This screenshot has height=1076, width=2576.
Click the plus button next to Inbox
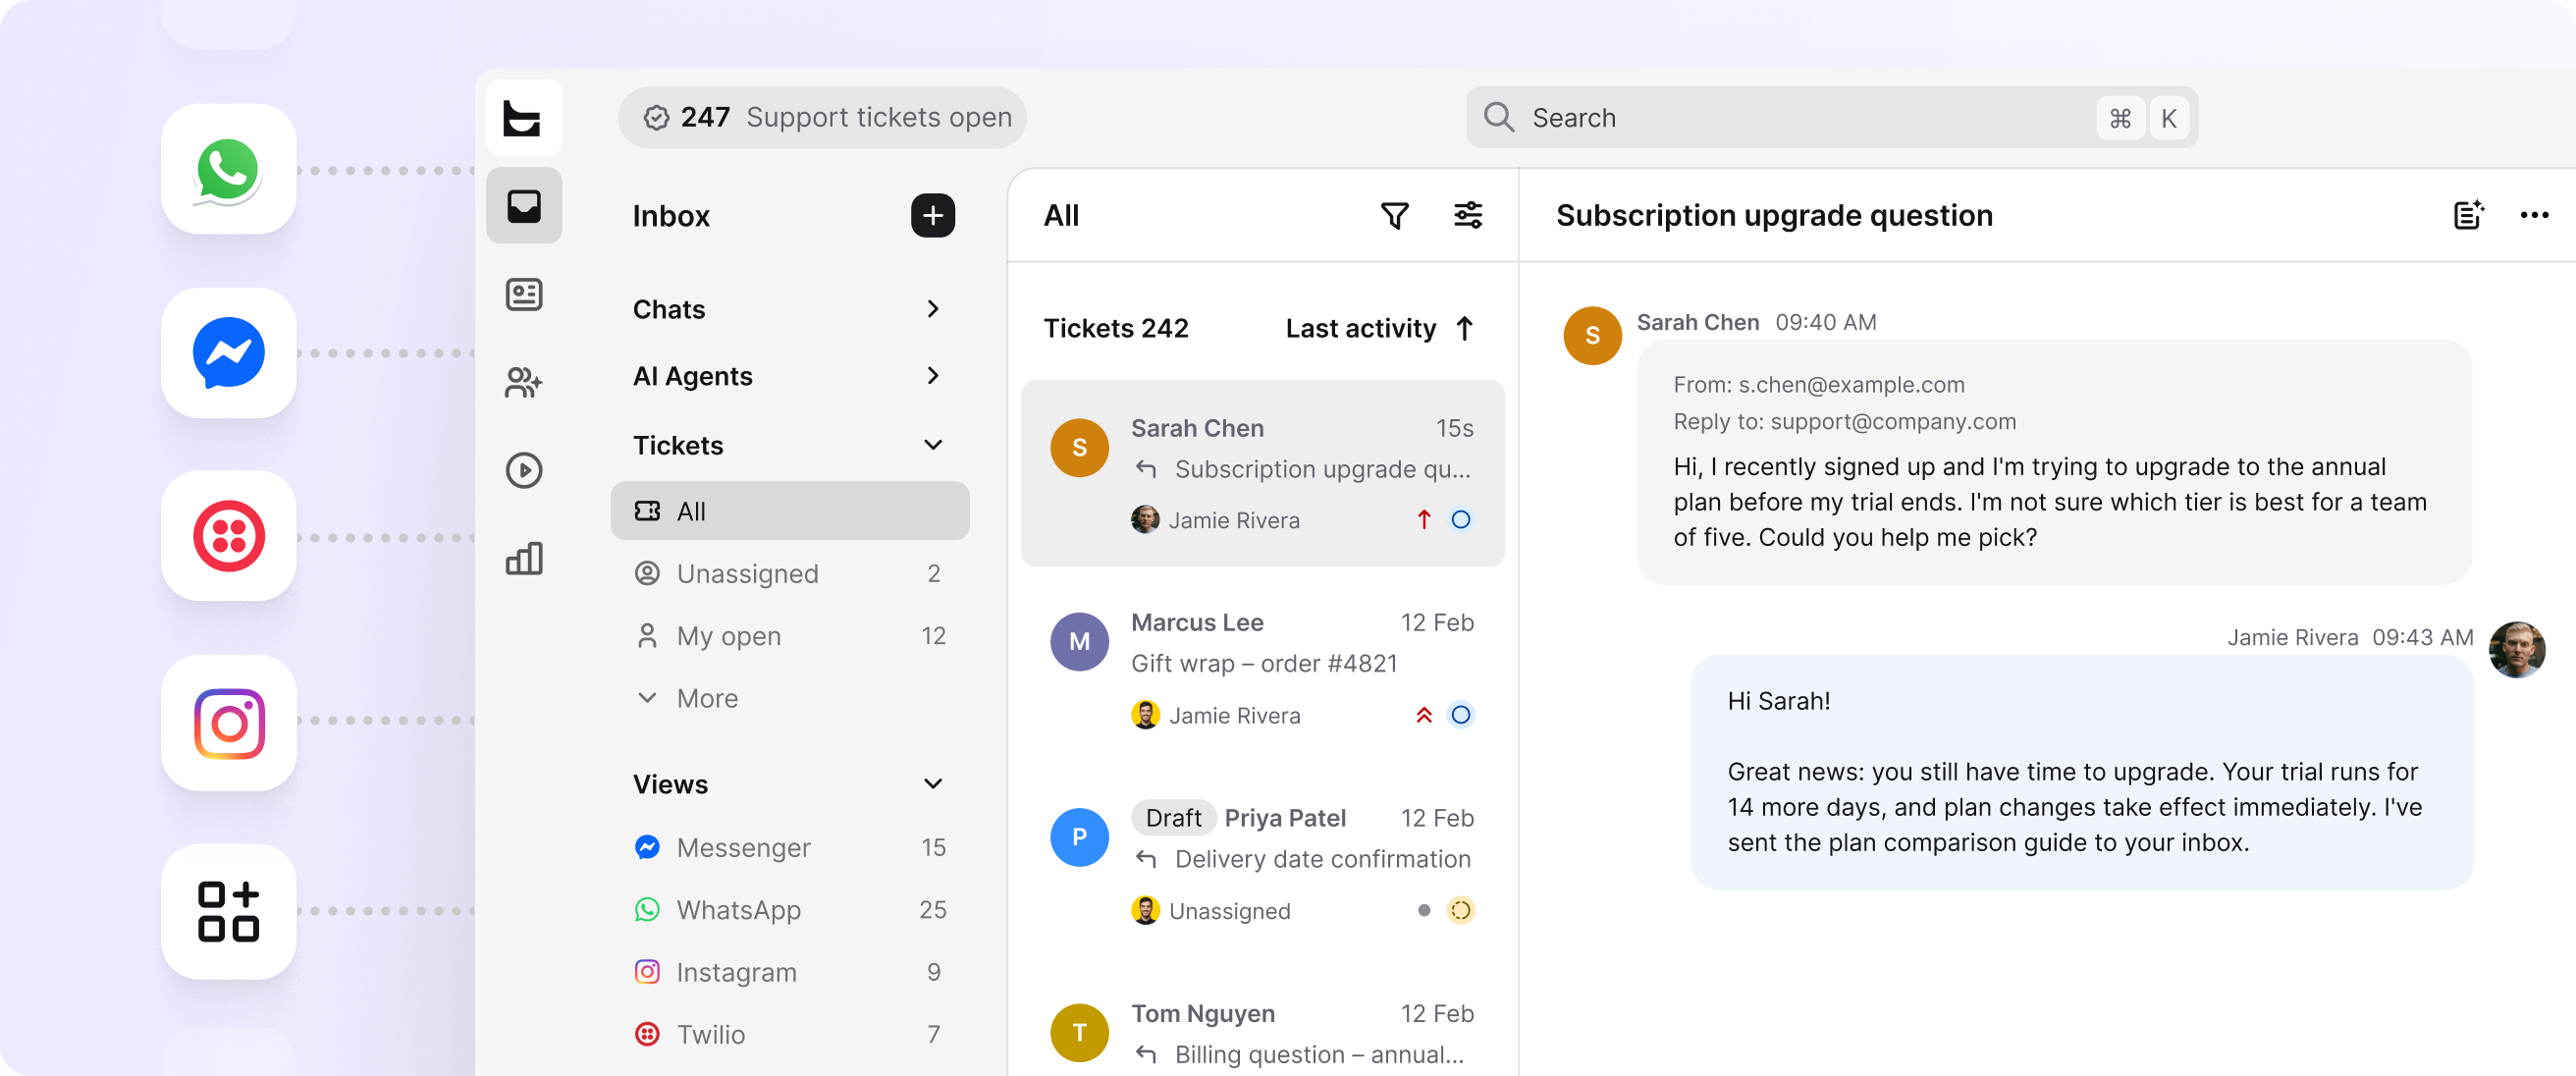(x=932, y=215)
